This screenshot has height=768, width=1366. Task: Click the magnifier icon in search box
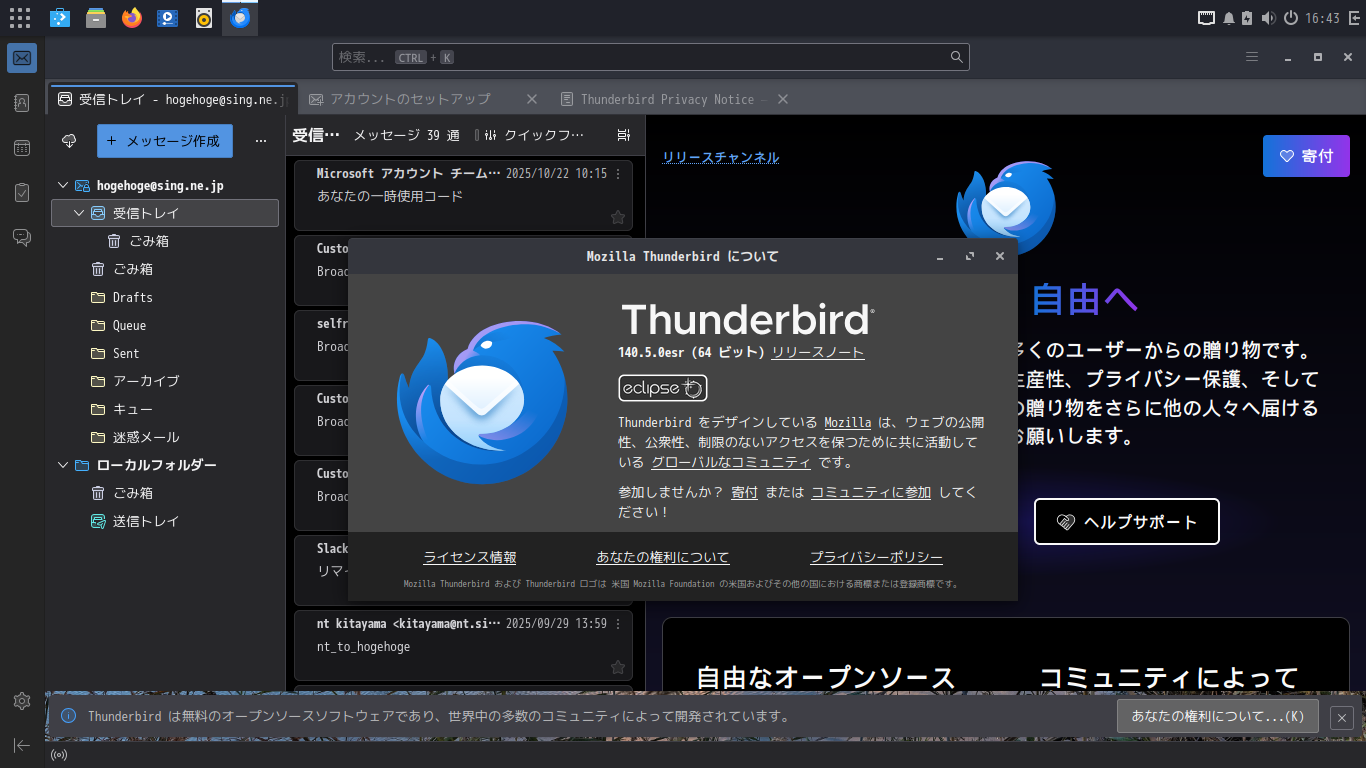pos(957,57)
